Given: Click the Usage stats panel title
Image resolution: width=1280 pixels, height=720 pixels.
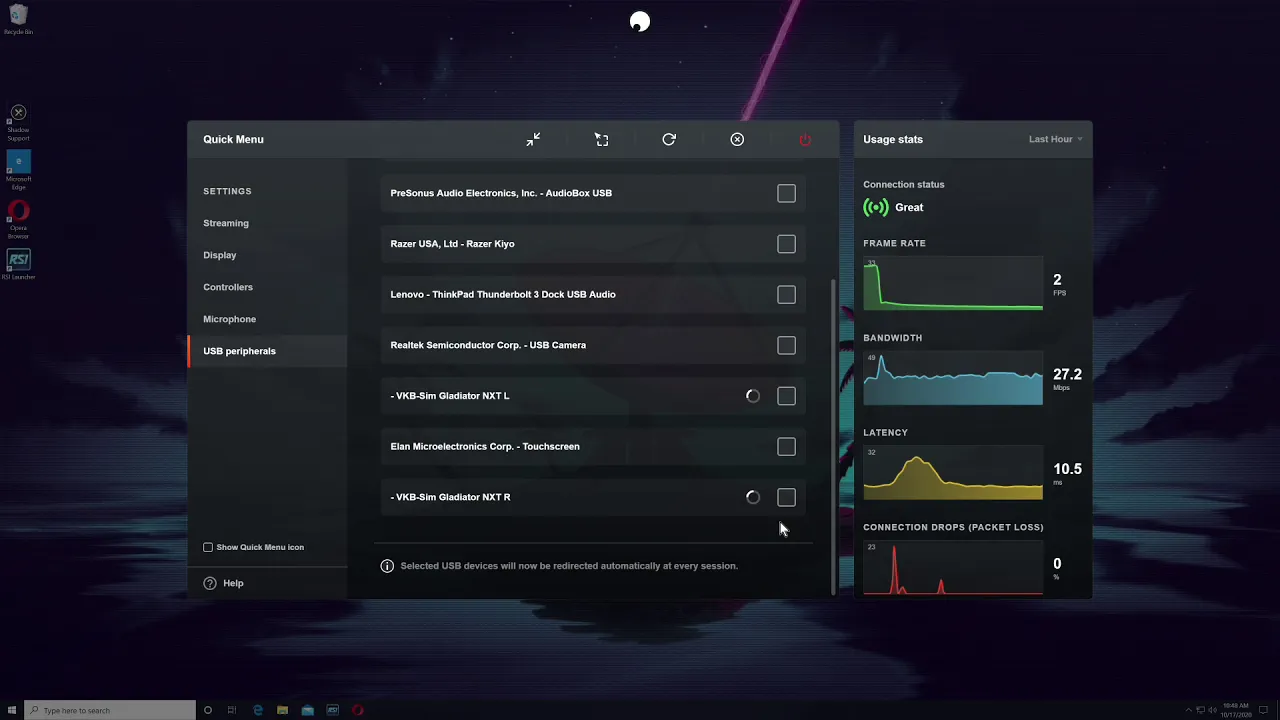Looking at the screenshot, I should [x=893, y=139].
